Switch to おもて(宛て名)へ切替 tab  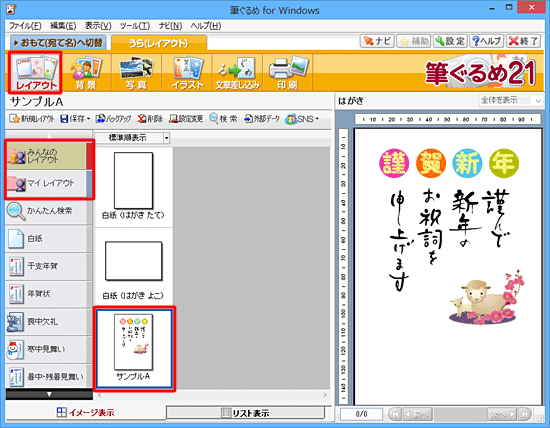(58, 43)
